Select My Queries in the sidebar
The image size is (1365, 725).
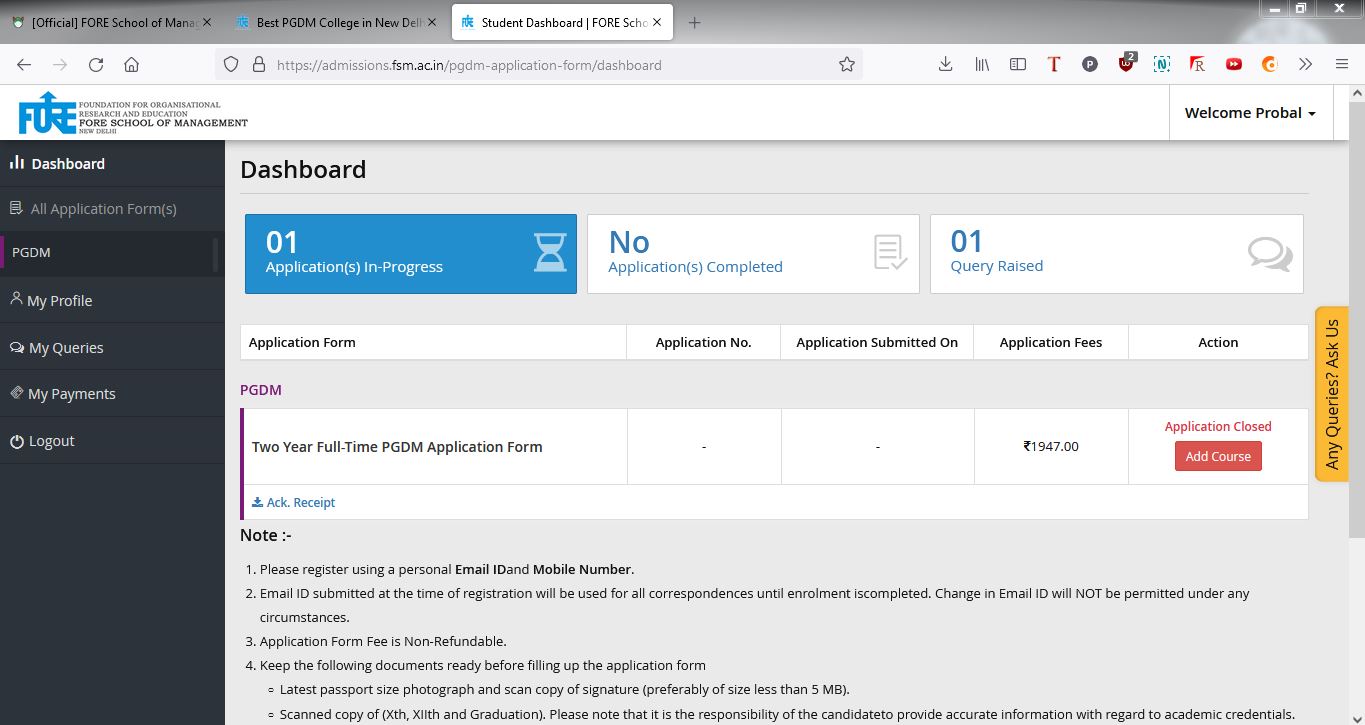pyautogui.click(x=66, y=348)
